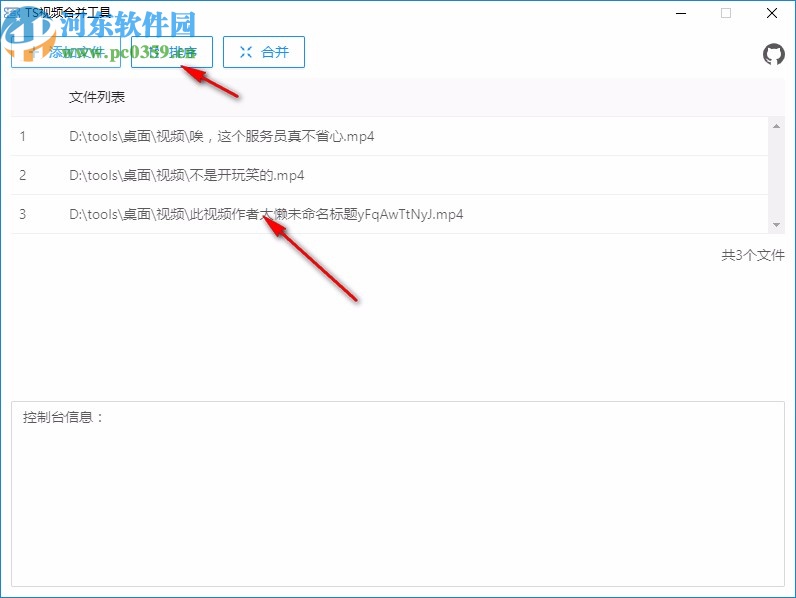Click the 文件列表 column header
Image resolution: width=796 pixels, height=598 pixels.
coord(97,97)
